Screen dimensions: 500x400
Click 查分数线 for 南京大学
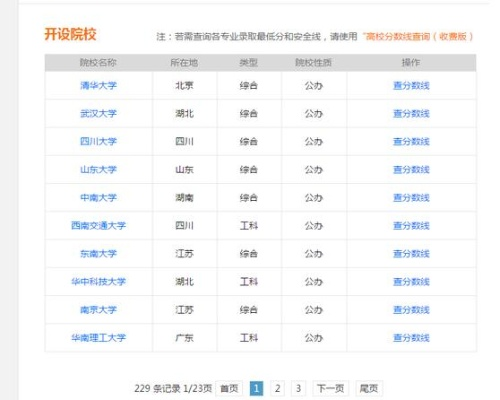tap(411, 310)
